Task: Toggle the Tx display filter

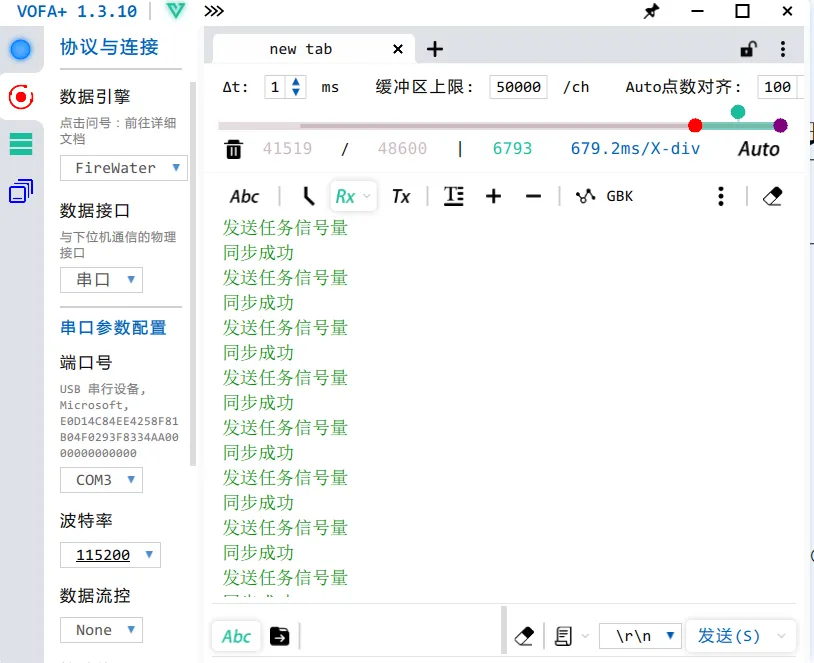Action: (x=401, y=196)
